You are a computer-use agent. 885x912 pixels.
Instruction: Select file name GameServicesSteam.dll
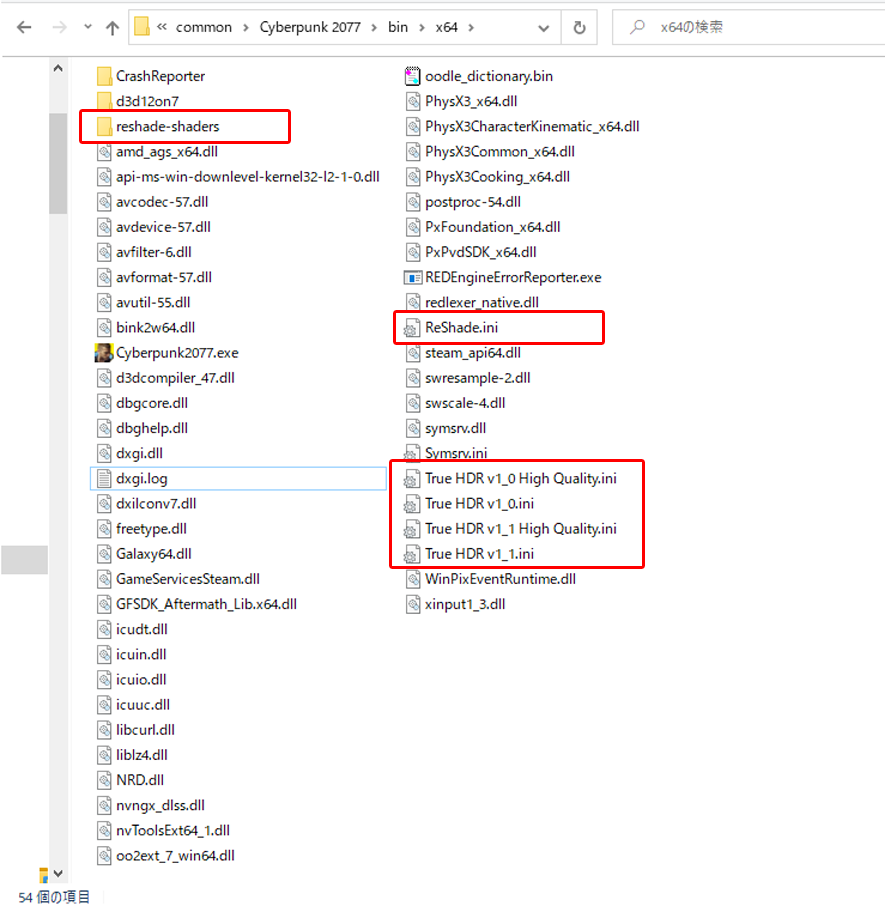coord(188,579)
